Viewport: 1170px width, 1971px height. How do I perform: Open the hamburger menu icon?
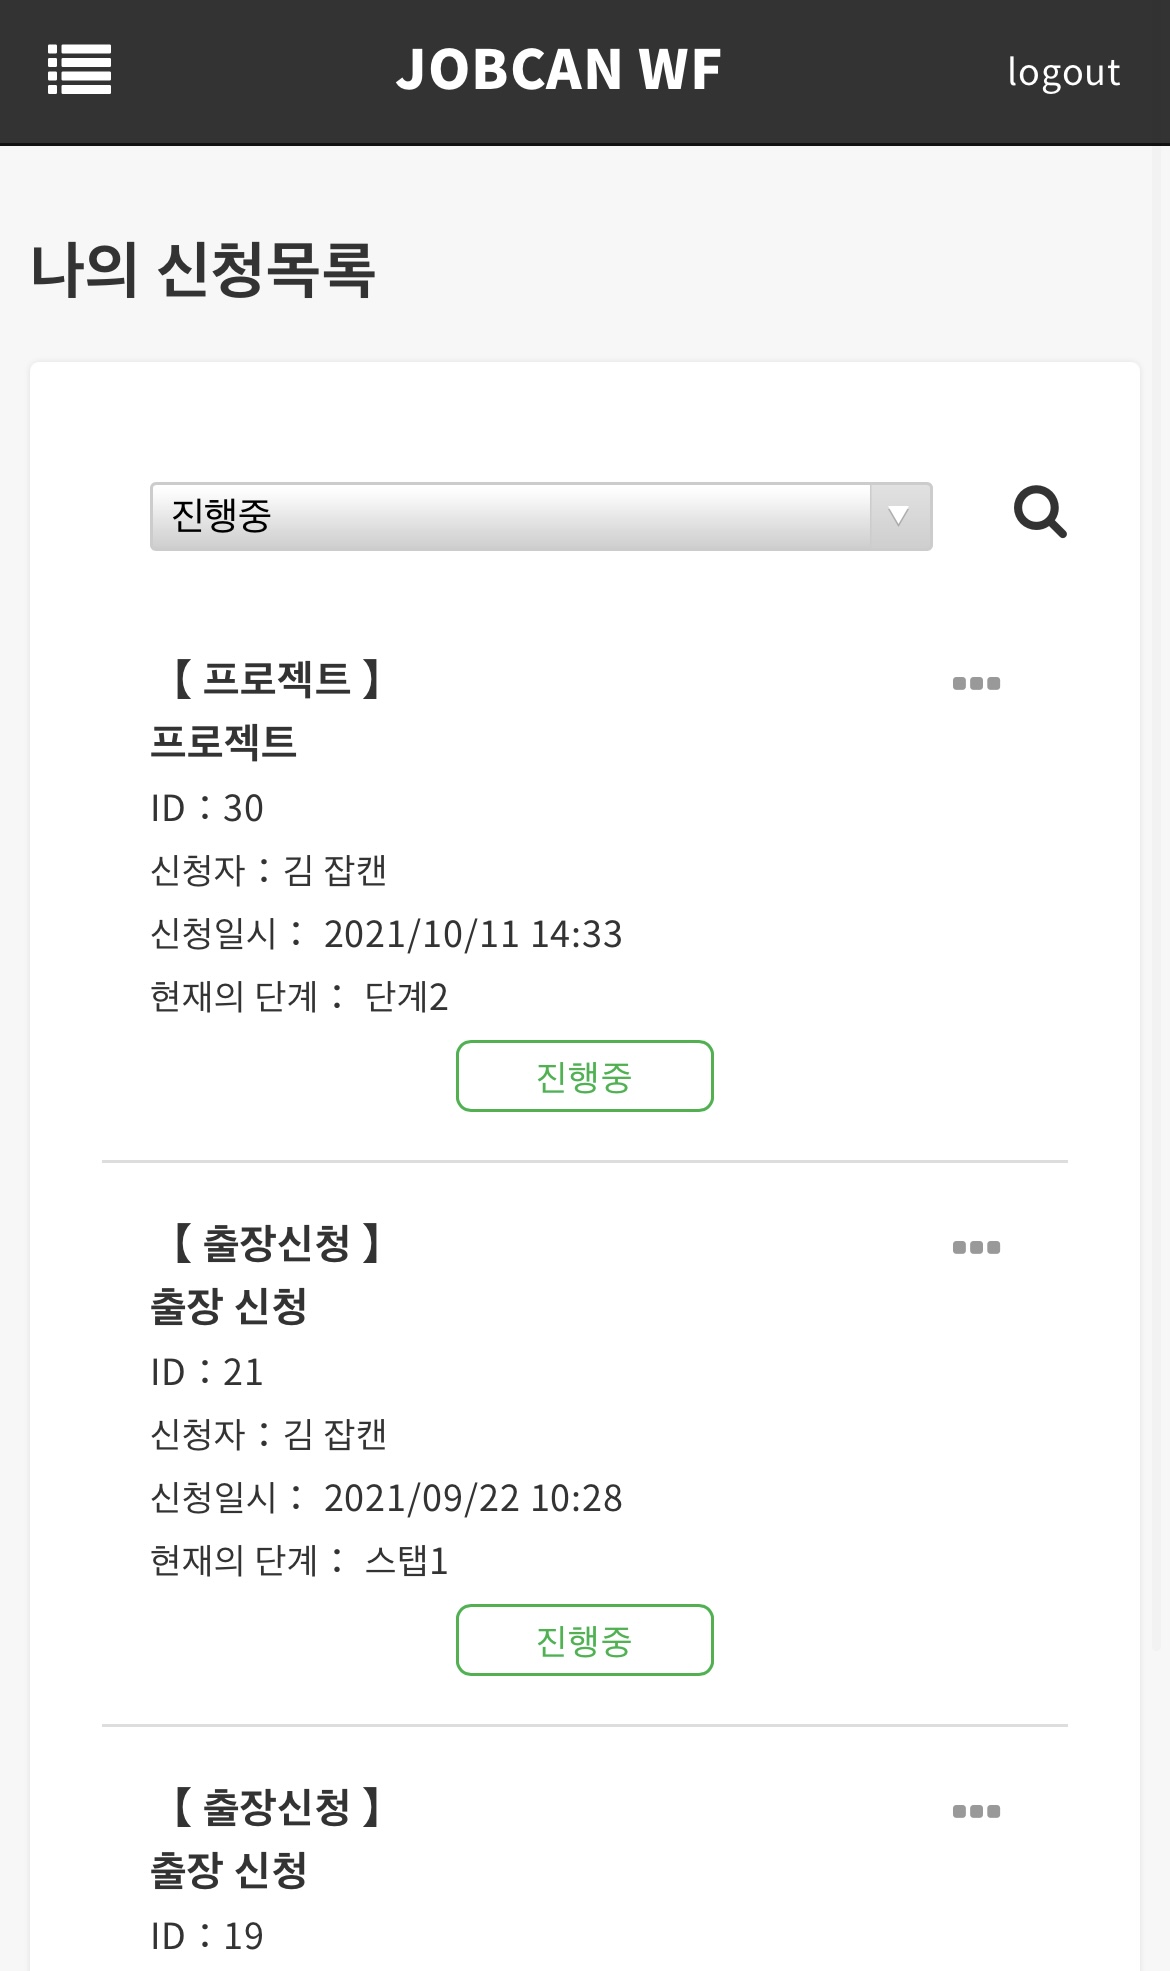pos(79,70)
